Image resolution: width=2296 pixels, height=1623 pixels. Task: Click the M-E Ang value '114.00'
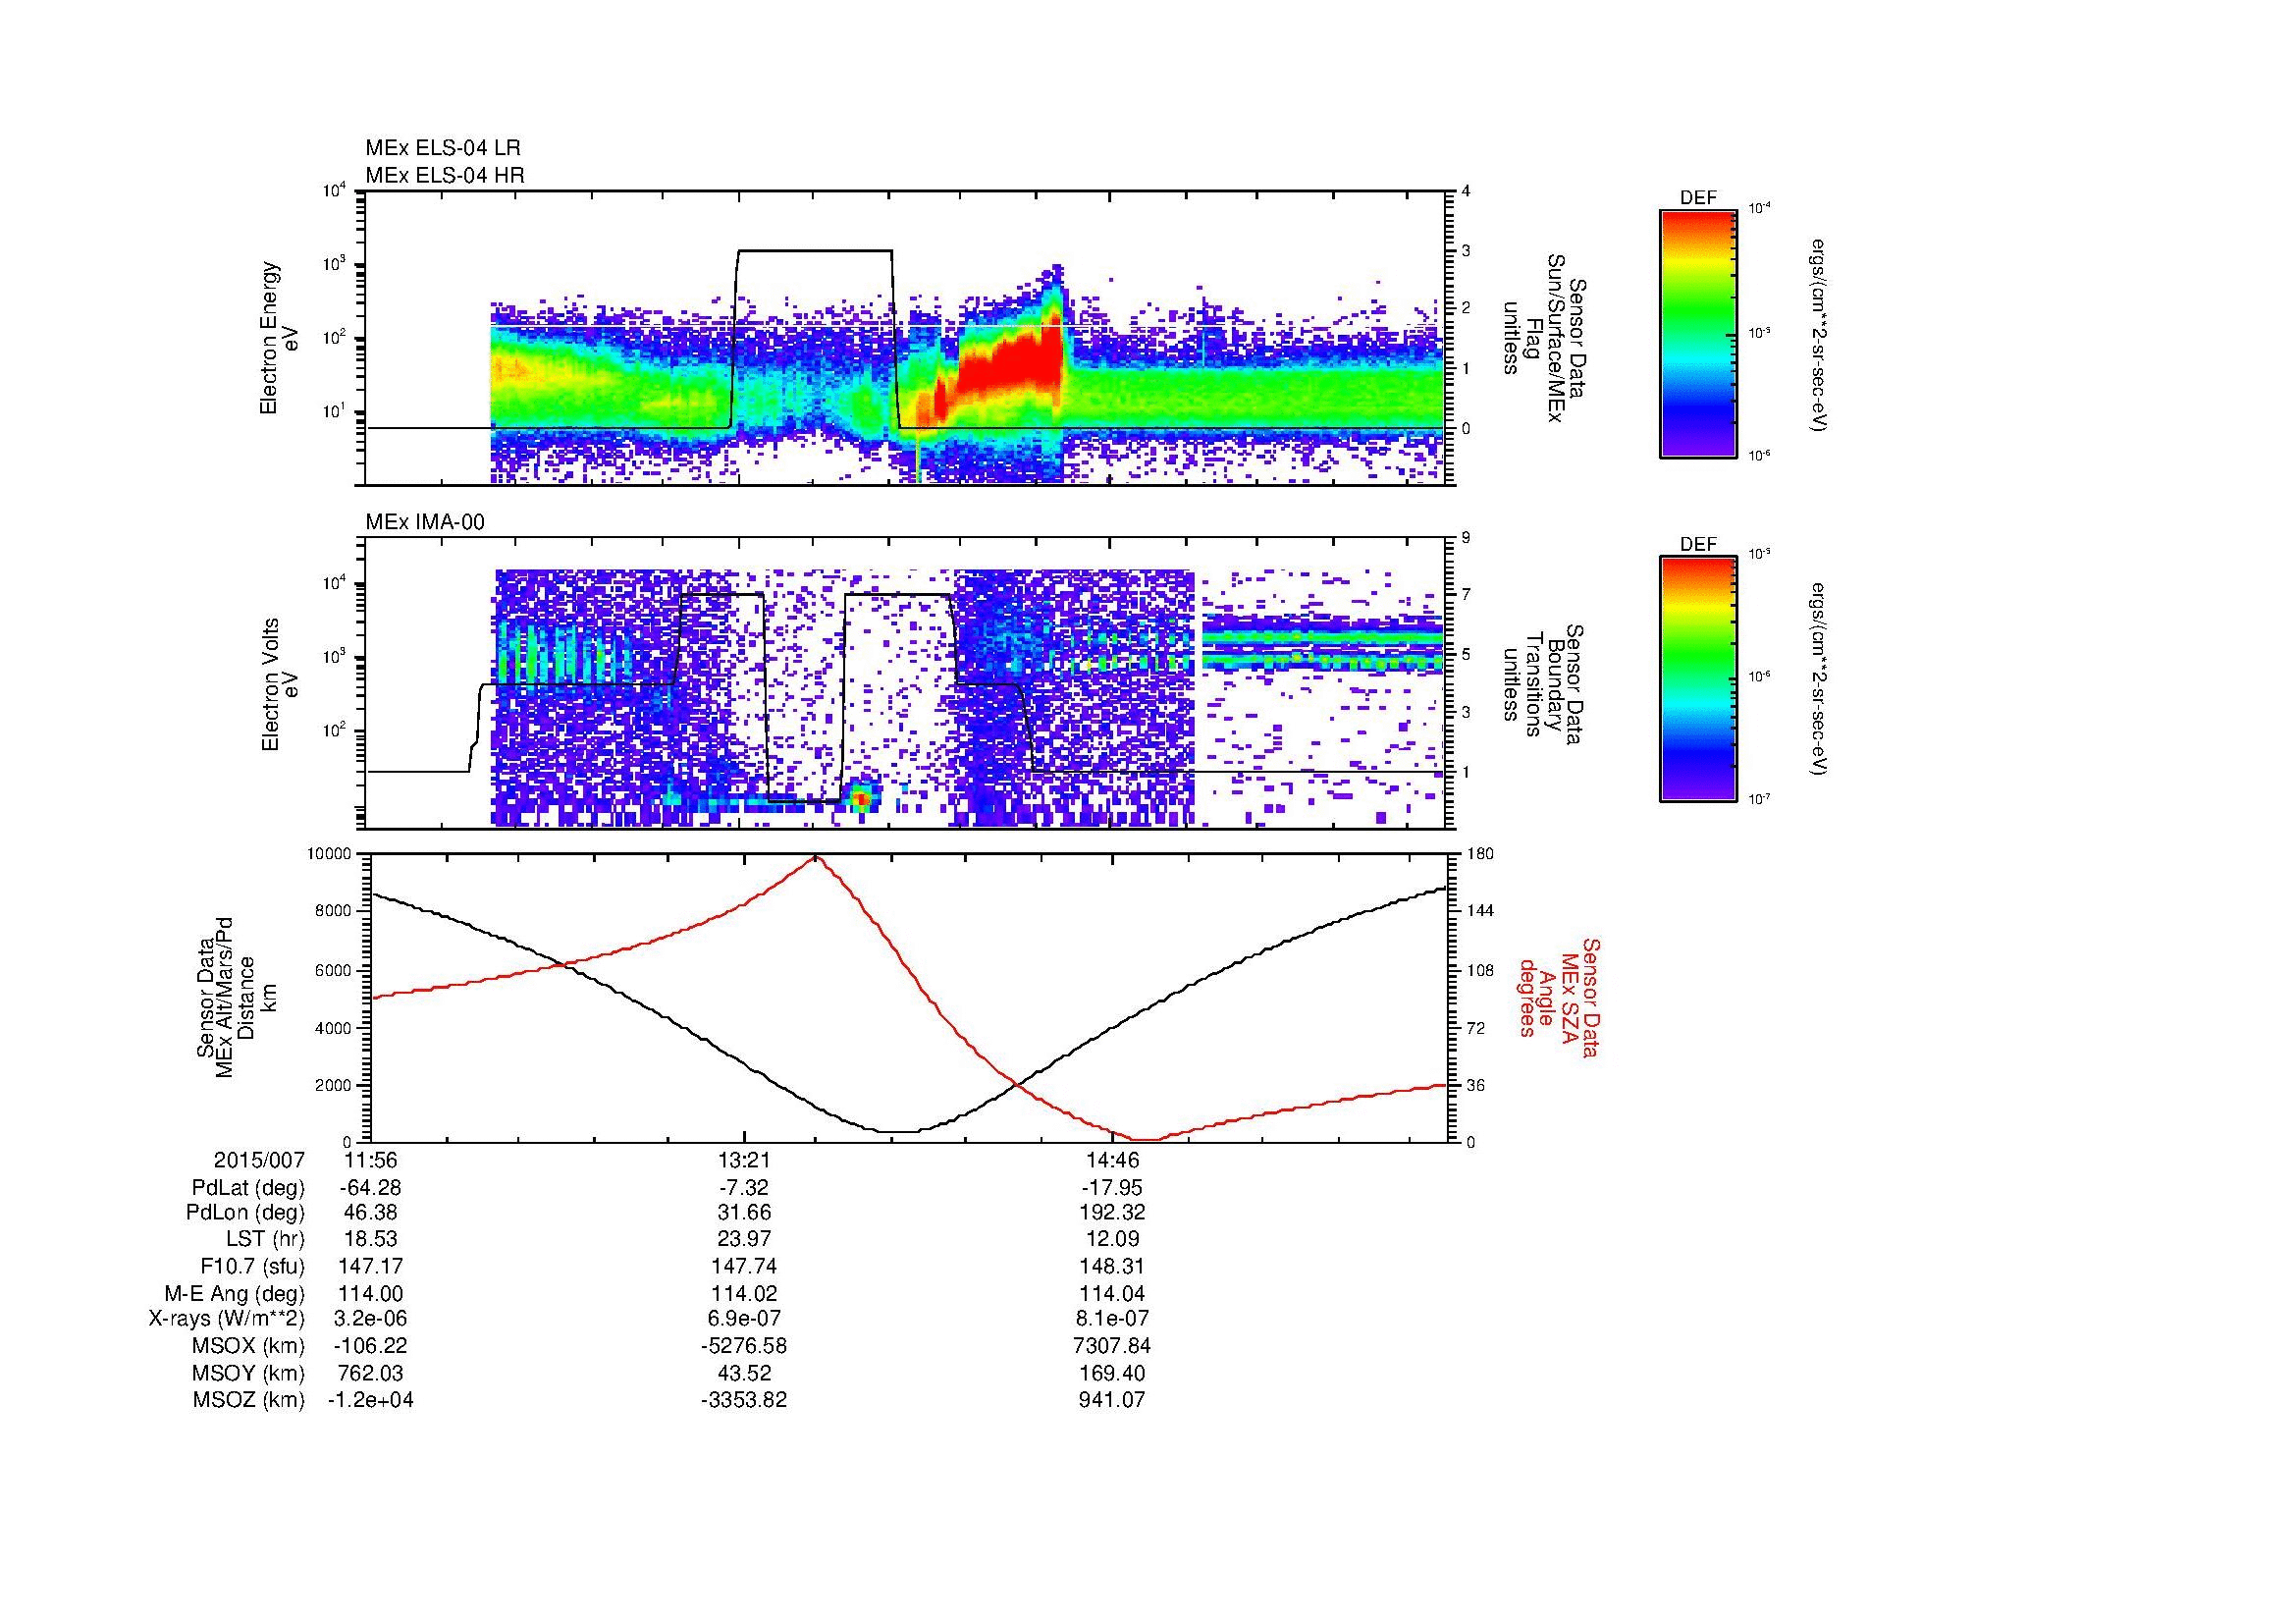click(371, 1293)
